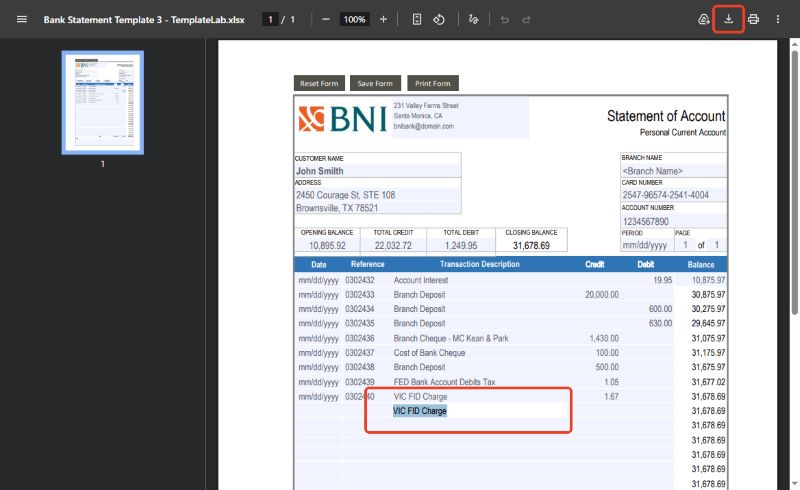The width and height of the screenshot is (800, 490).
Task: Click the Brownsville, TX 78521 field
Action: pos(378,208)
